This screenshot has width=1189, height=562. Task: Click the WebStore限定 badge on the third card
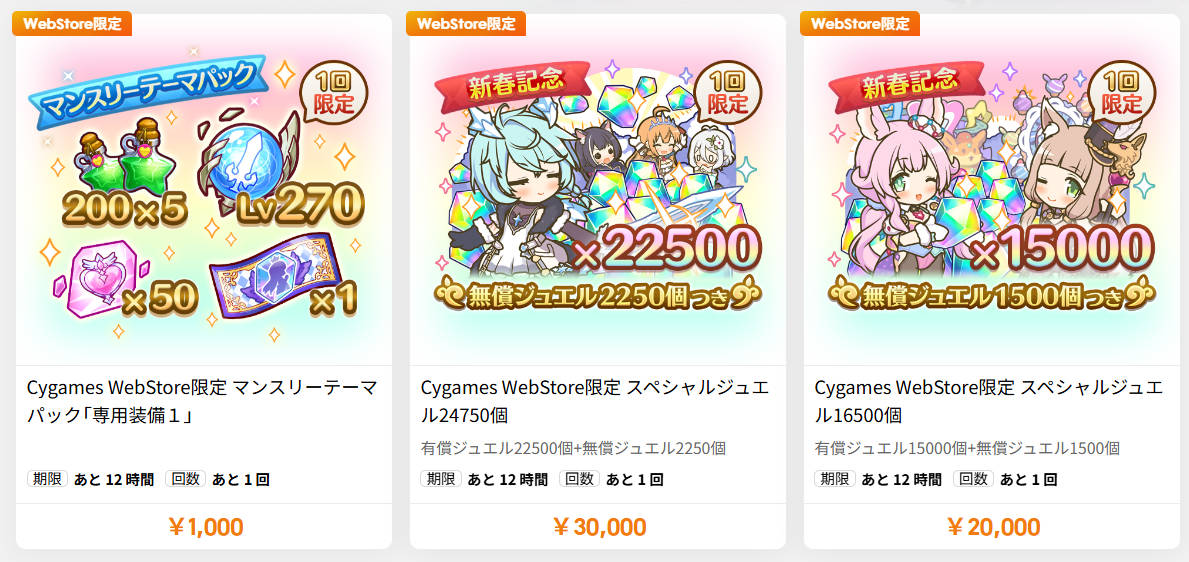[x=860, y=24]
